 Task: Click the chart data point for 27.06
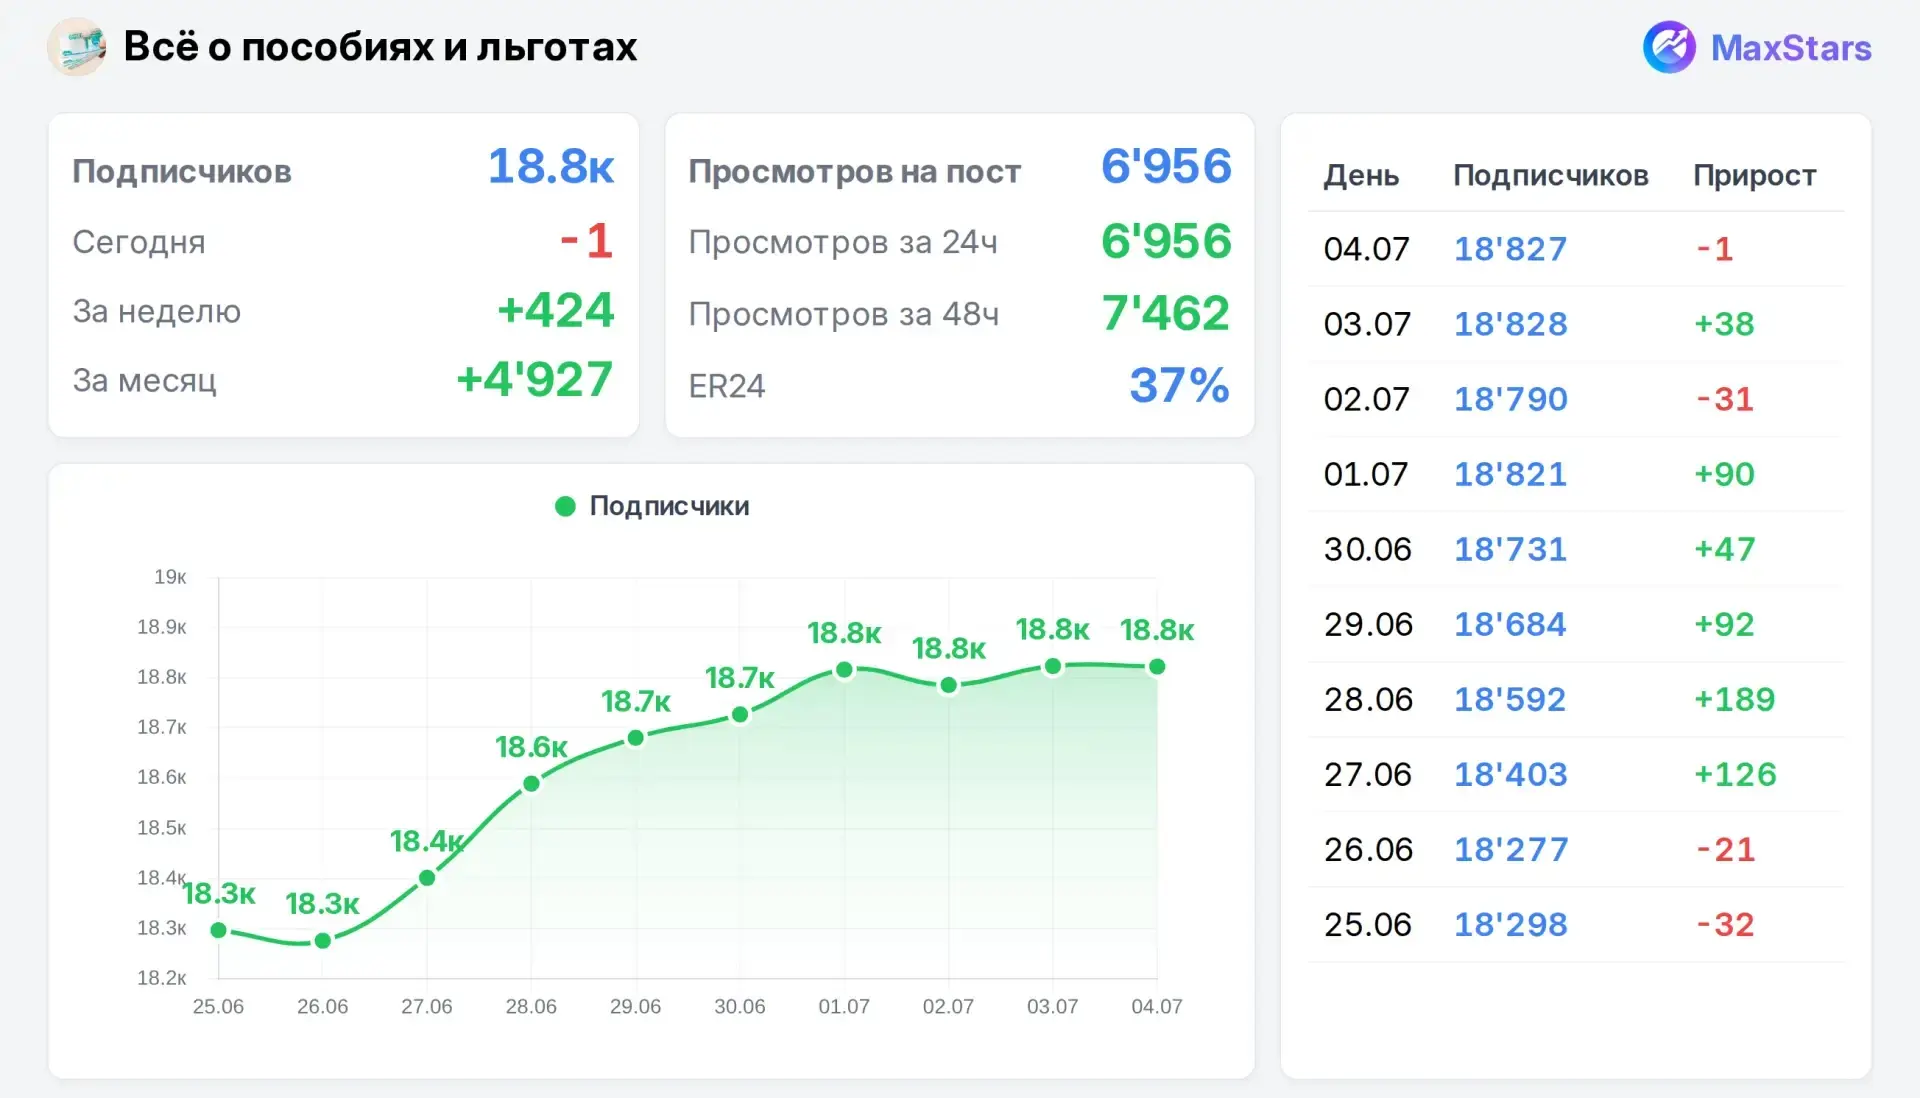click(427, 878)
